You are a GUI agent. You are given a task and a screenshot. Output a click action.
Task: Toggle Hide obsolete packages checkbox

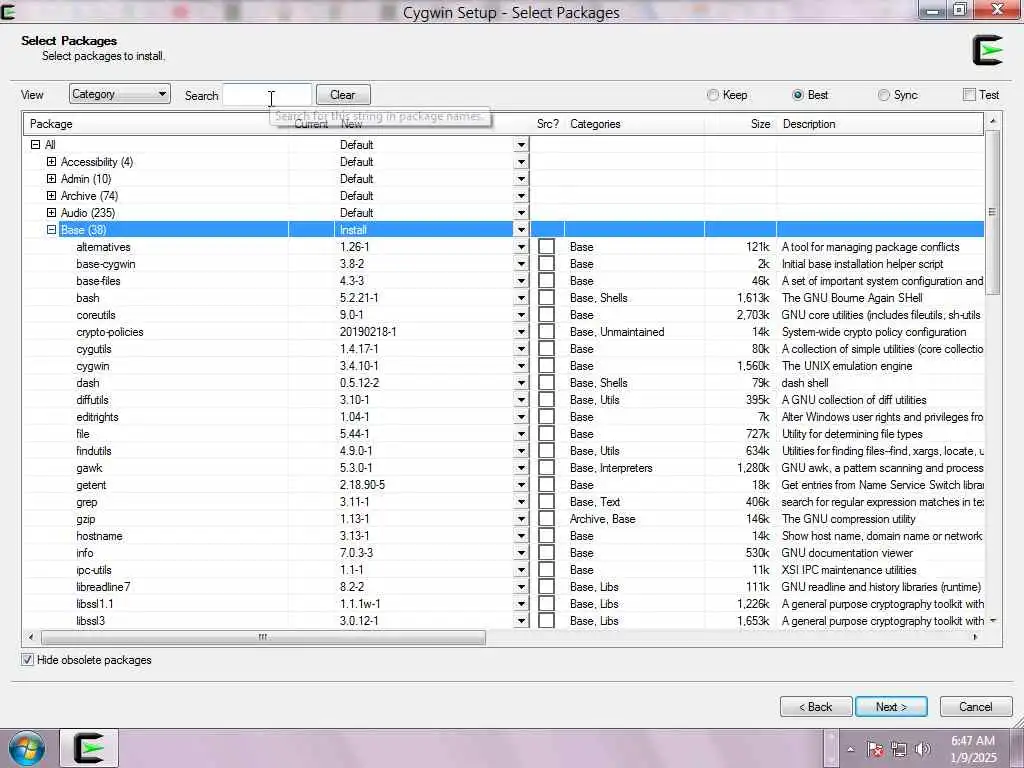tap(27, 660)
